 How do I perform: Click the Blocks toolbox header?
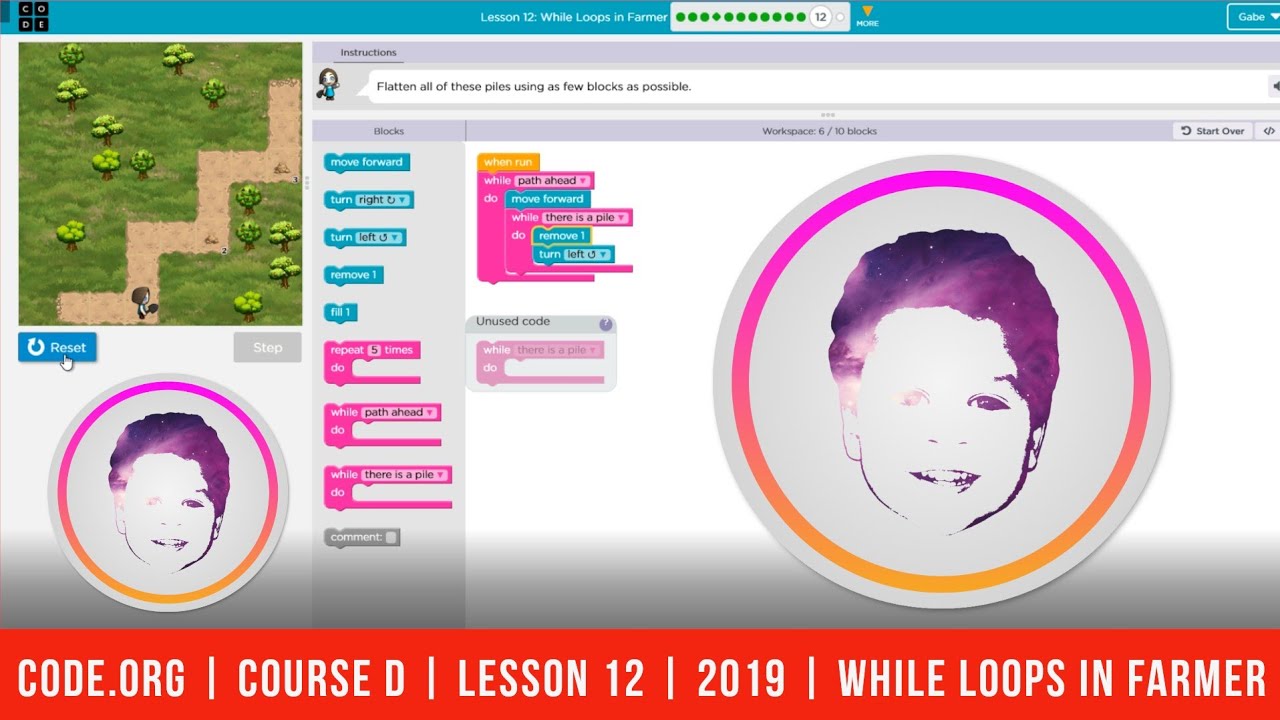coord(388,131)
